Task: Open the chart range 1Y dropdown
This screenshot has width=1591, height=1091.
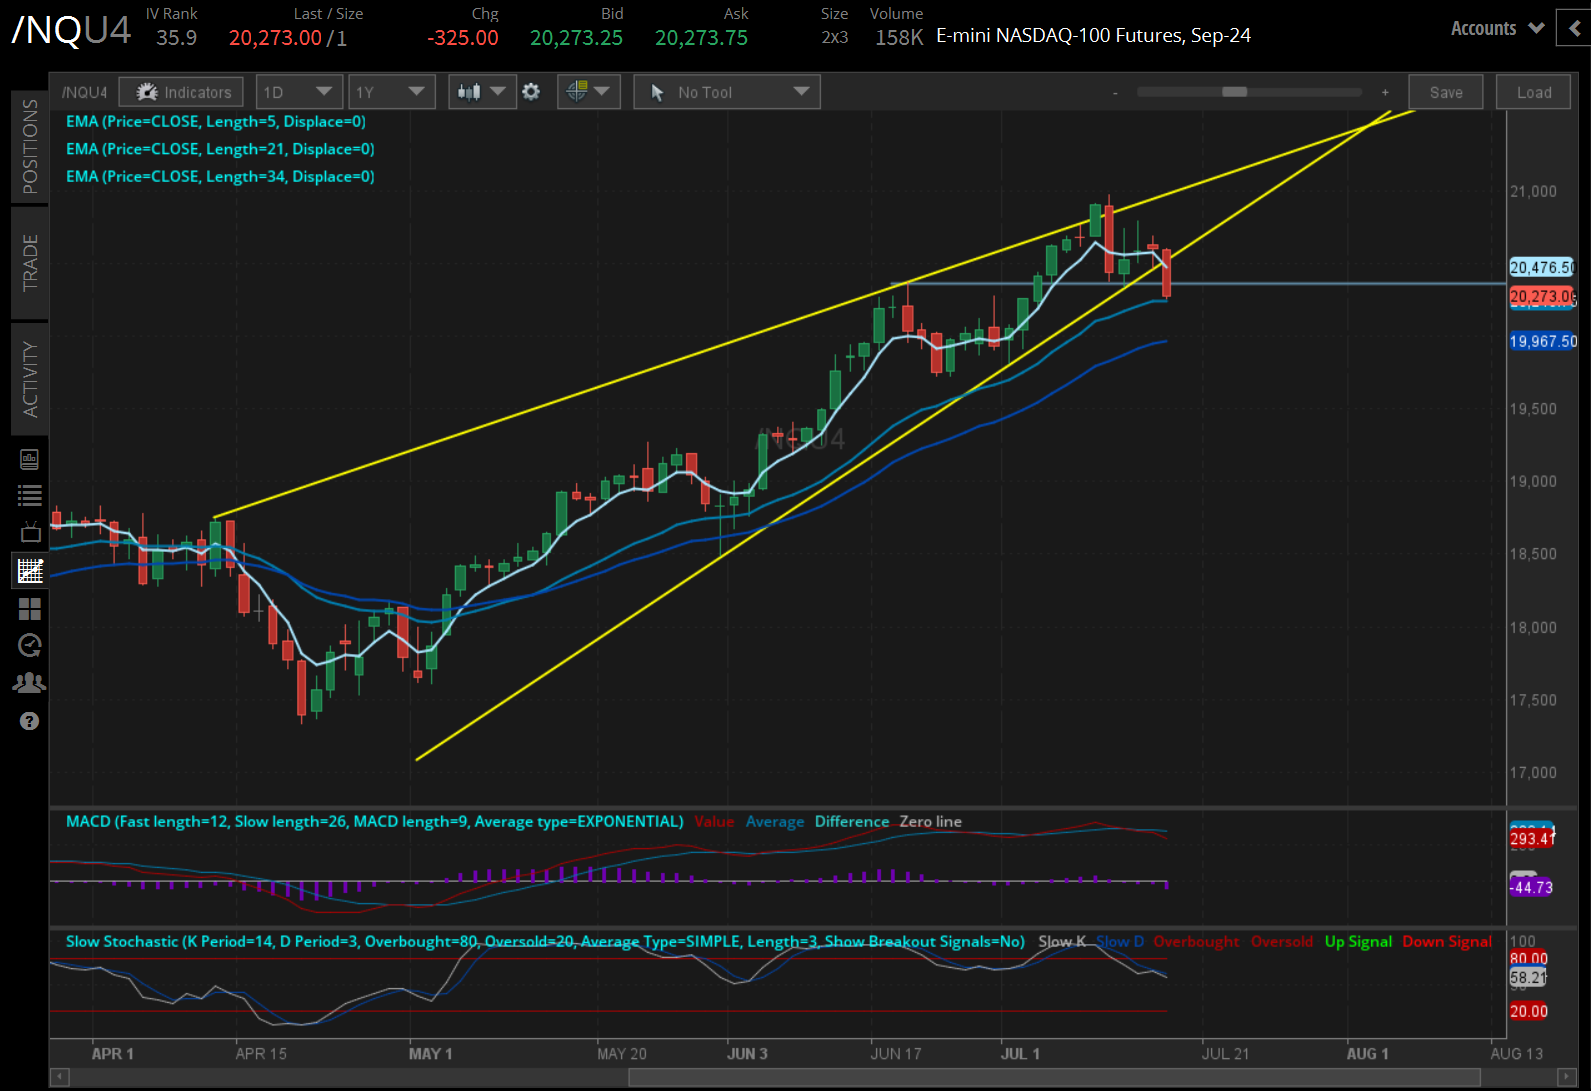Action: pyautogui.click(x=391, y=92)
